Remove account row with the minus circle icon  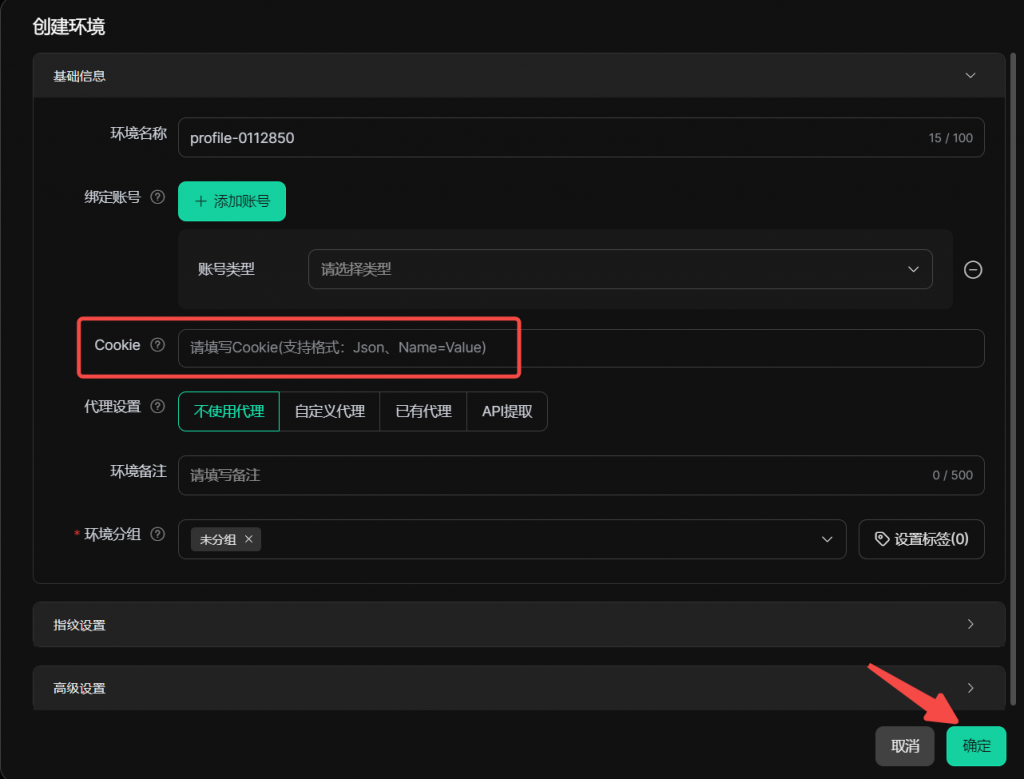coord(972,270)
